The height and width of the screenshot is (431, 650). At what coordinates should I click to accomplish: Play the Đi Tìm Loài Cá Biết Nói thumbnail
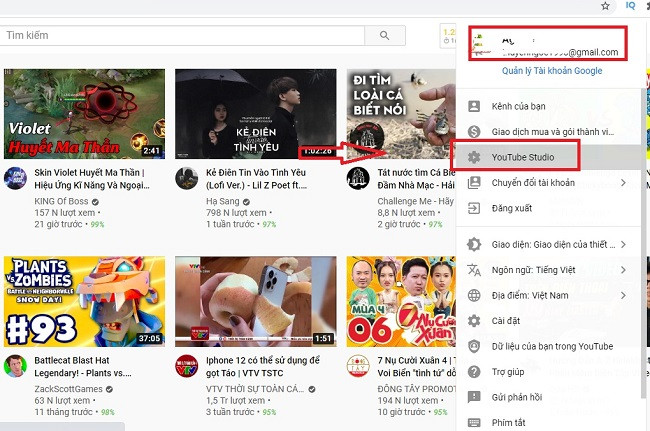coord(401,114)
